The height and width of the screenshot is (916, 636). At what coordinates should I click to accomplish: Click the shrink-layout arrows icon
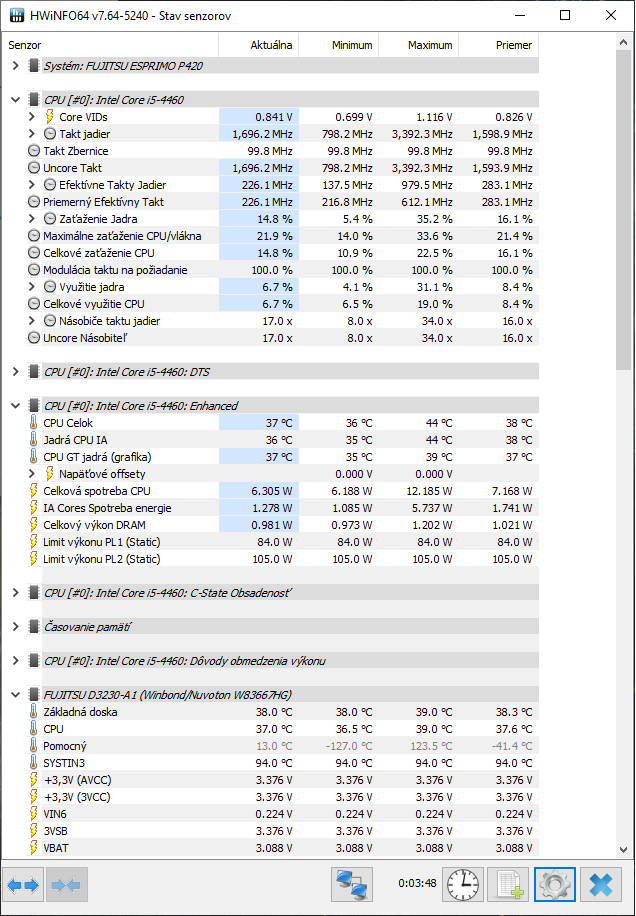(67, 885)
